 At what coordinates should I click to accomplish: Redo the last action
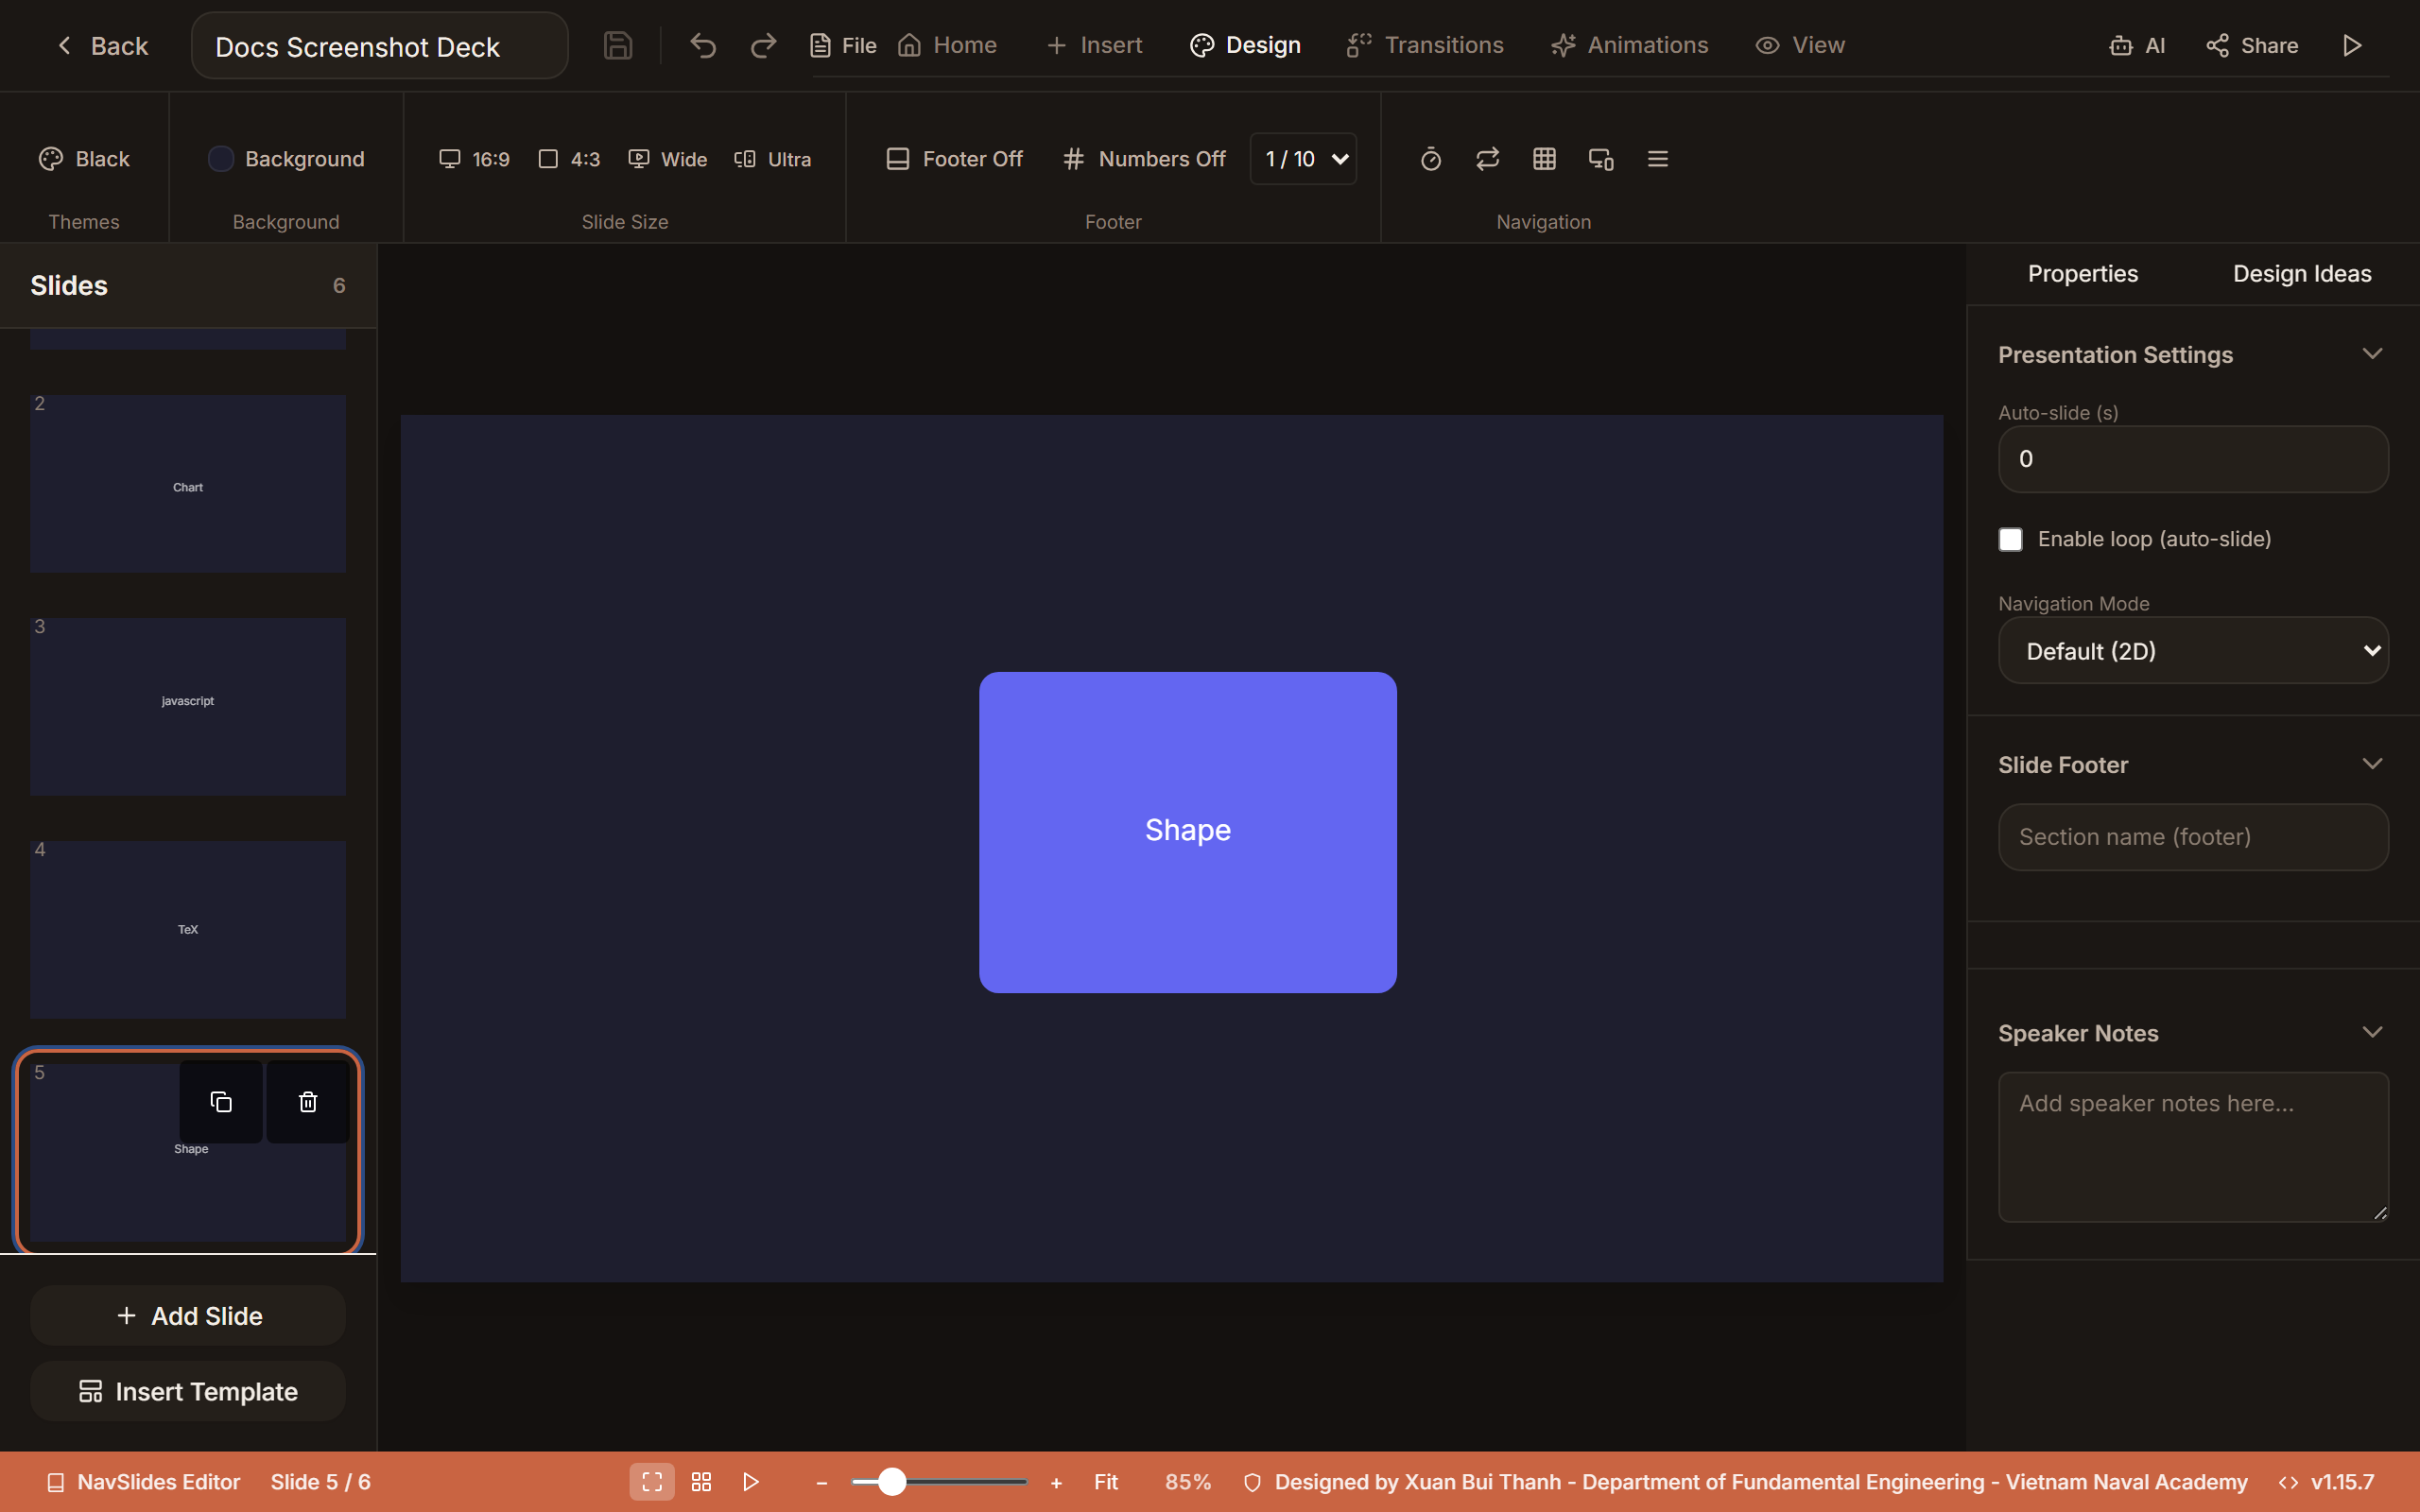pos(763,46)
